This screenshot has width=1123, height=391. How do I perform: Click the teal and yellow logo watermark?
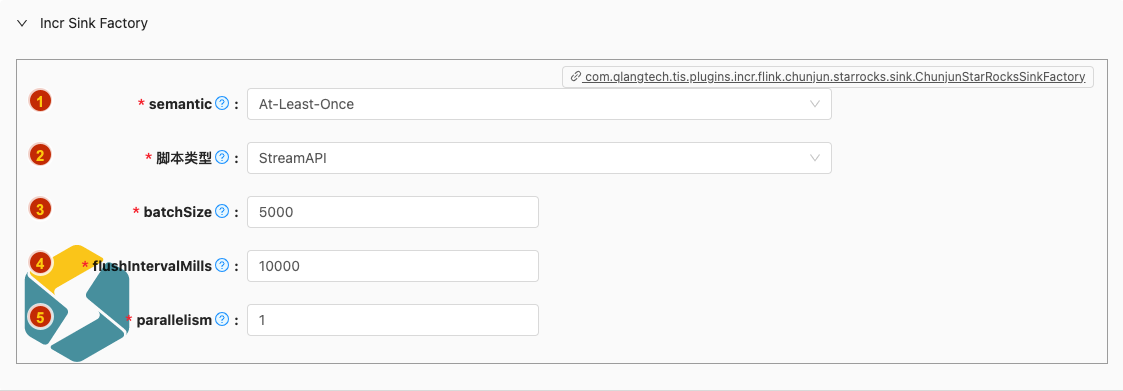tap(77, 302)
